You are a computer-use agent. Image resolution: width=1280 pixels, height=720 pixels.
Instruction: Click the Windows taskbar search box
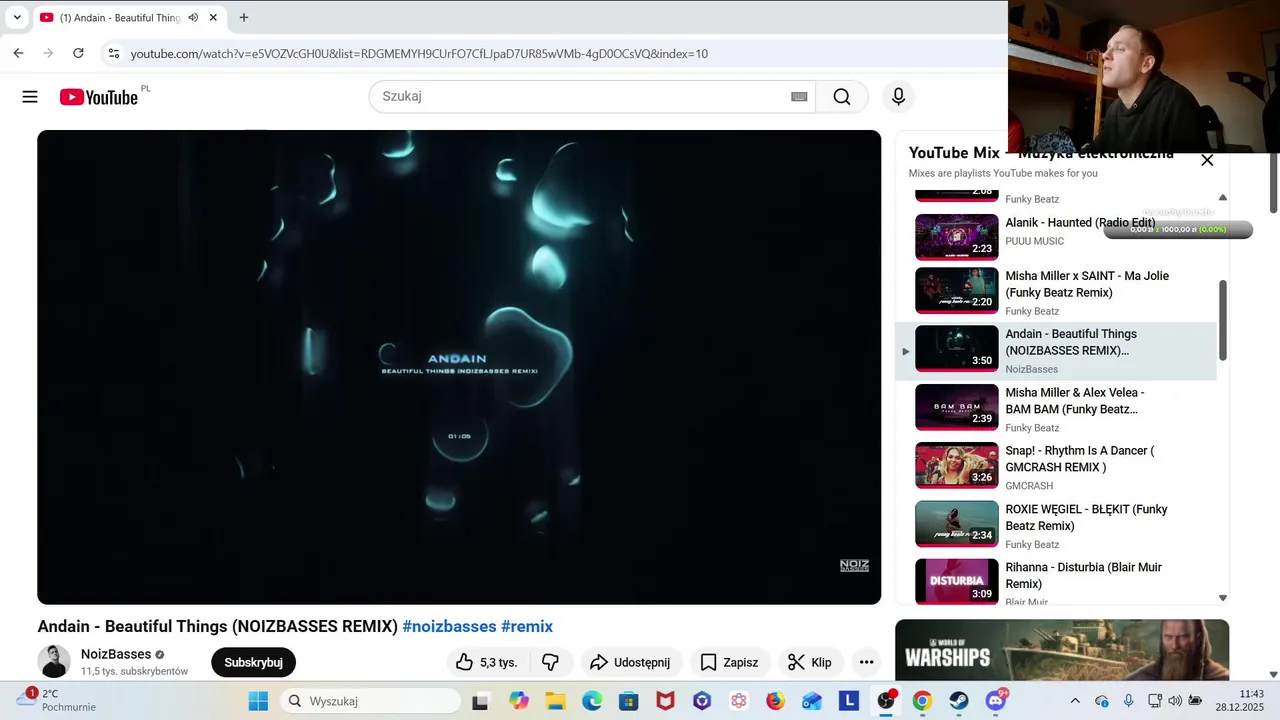(x=371, y=701)
